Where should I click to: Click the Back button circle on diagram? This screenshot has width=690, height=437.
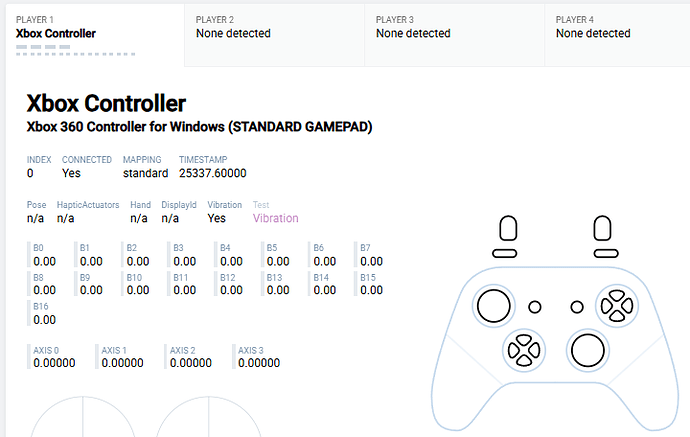point(535,307)
